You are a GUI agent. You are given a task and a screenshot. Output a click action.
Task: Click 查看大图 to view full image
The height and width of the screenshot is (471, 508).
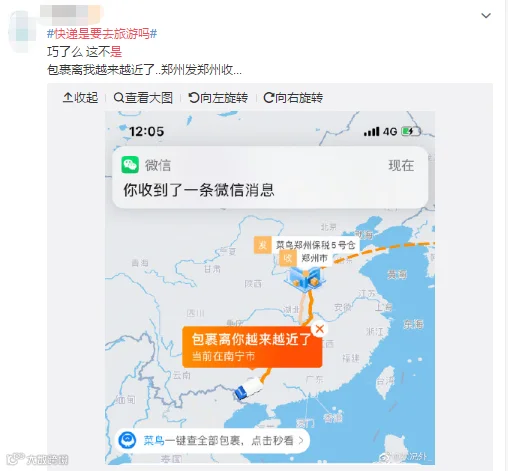(143, 98)
